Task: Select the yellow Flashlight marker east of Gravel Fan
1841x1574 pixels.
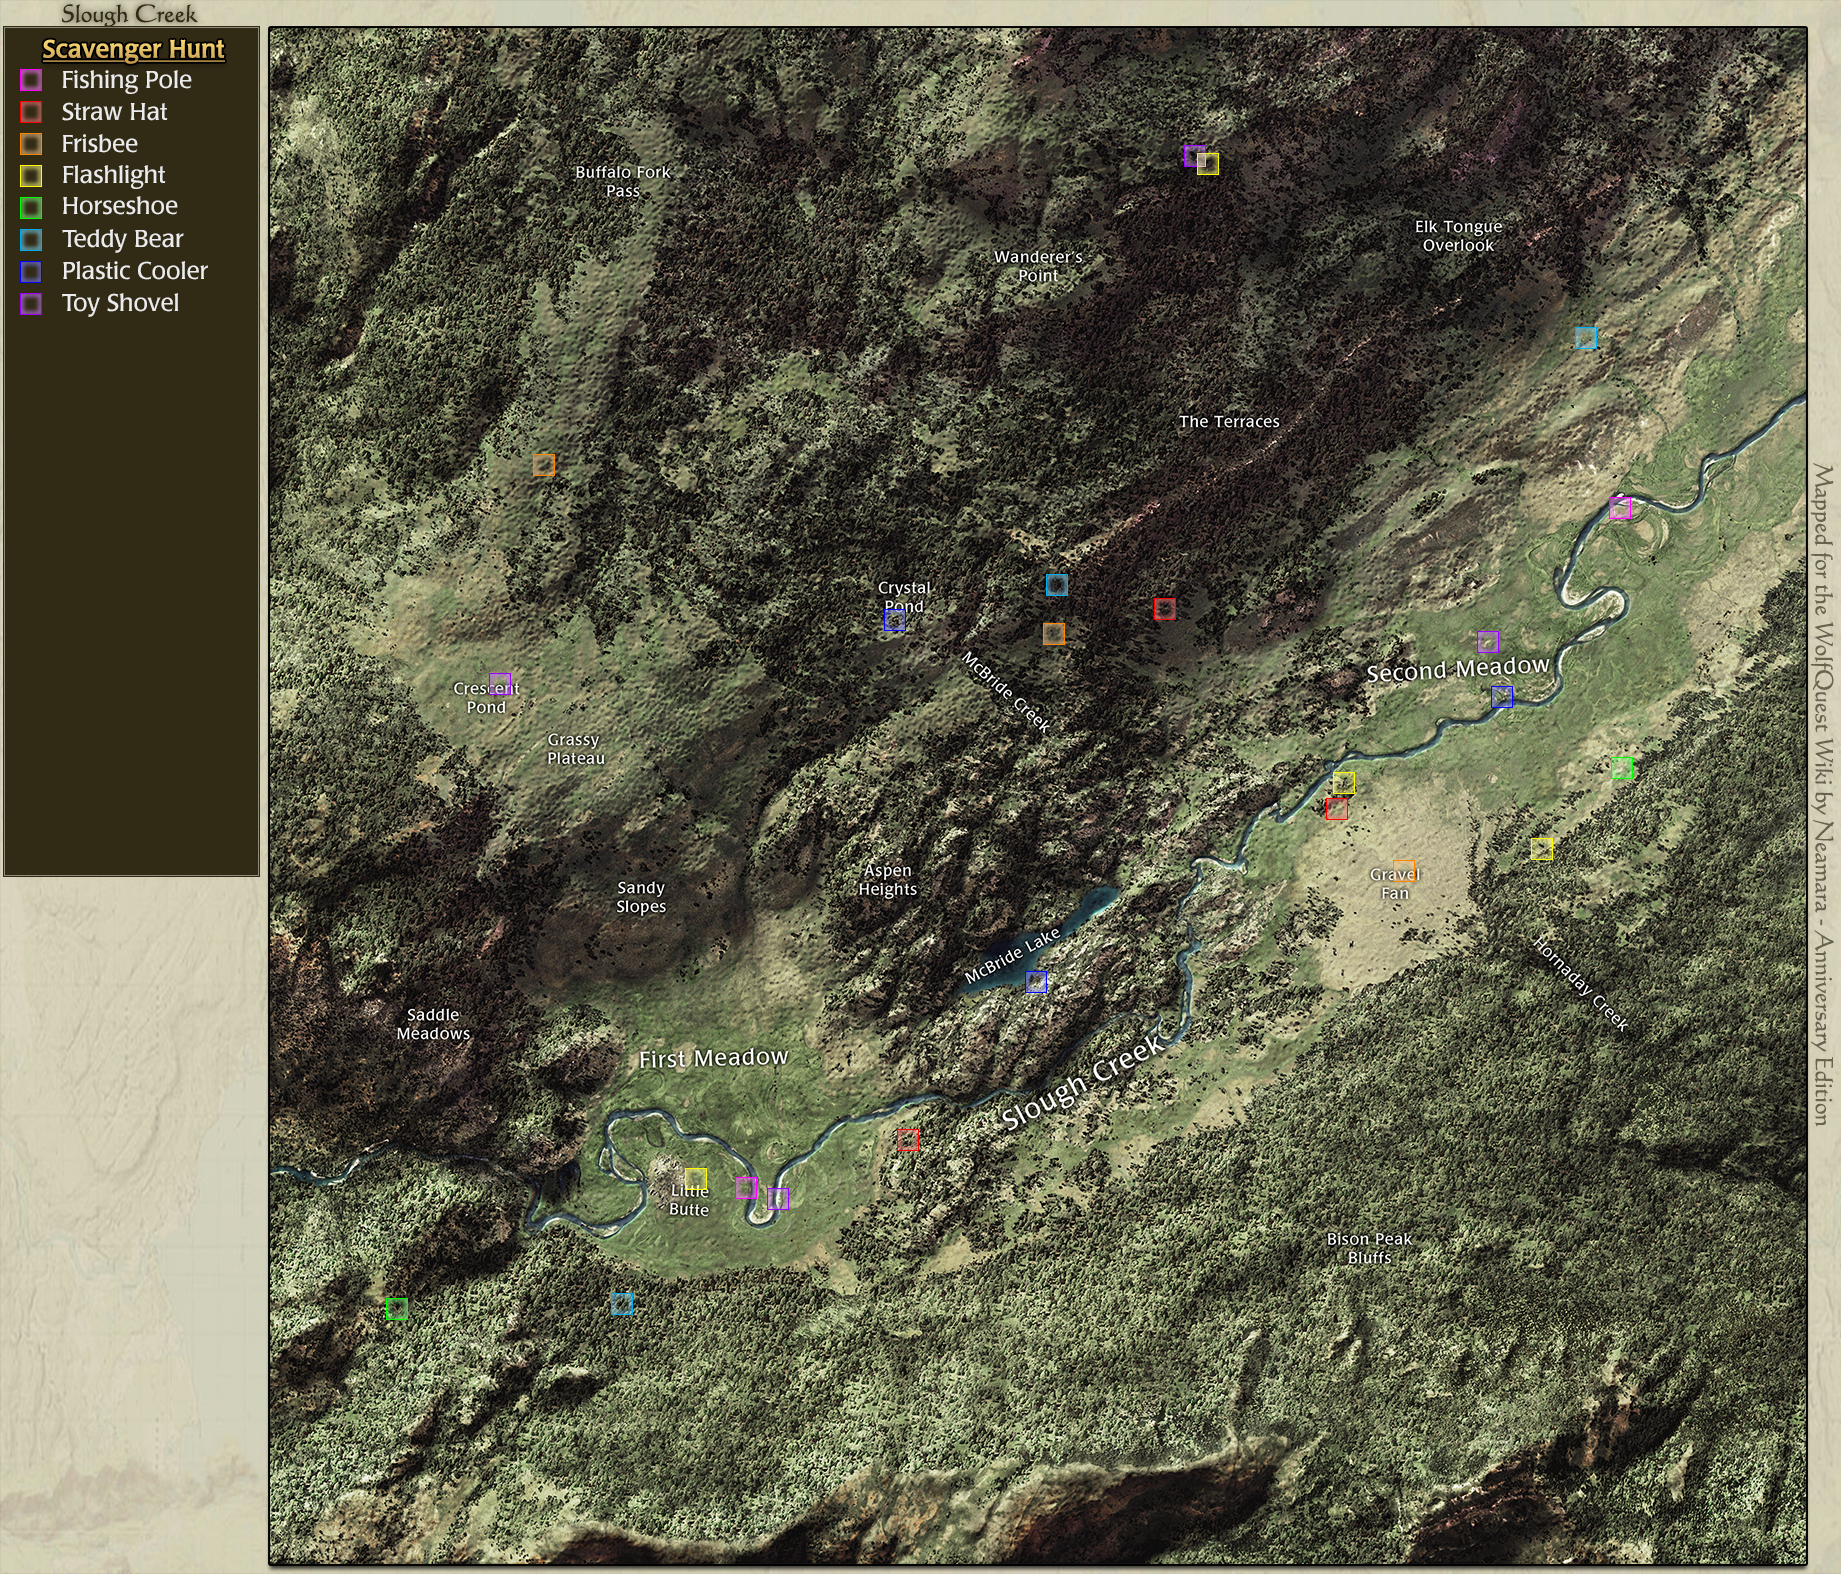Action: point(1542,849)
